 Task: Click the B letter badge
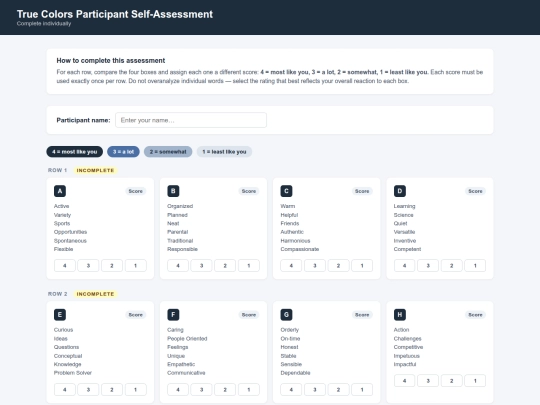pos(173,191)
